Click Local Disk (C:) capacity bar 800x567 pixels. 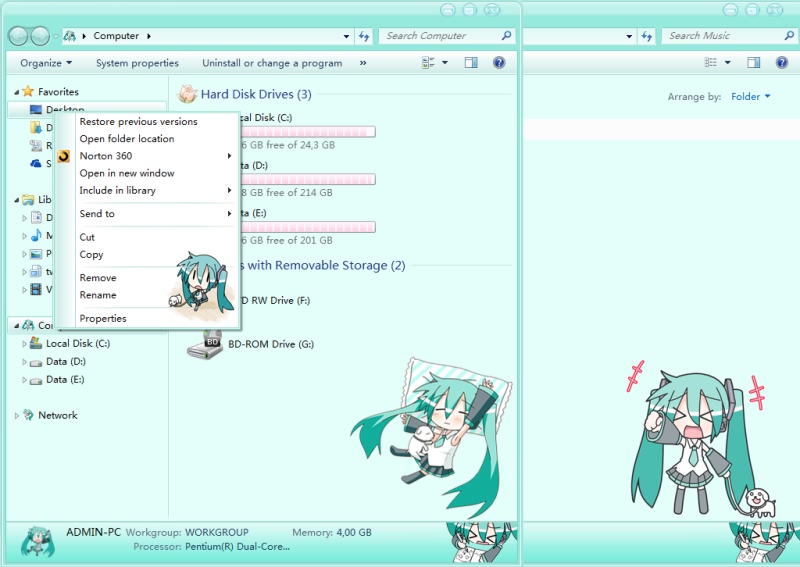point(308,132)
